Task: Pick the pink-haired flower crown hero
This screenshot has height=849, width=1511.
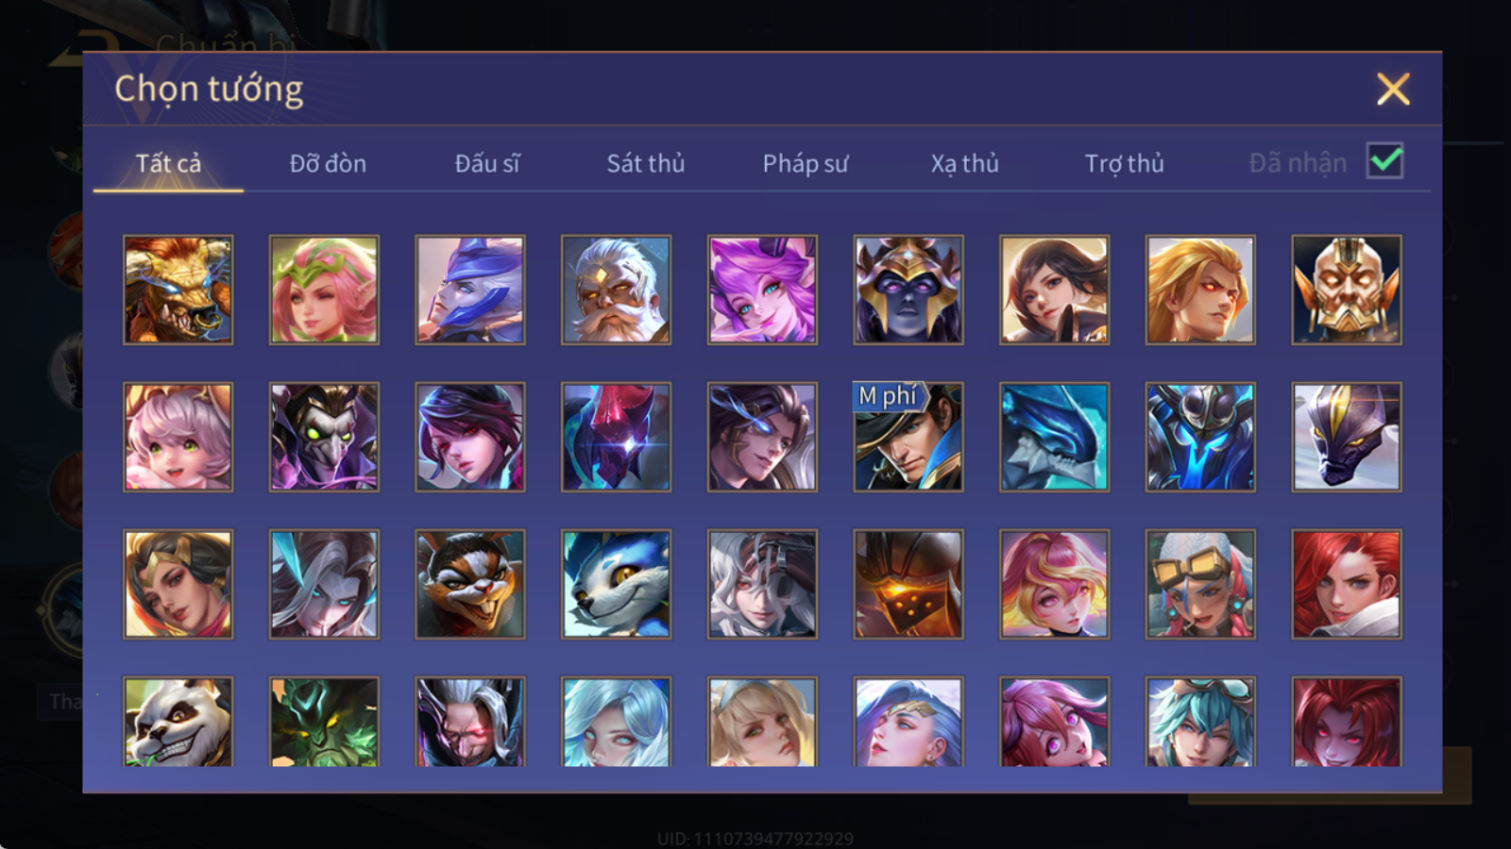Action: [324, 290]
